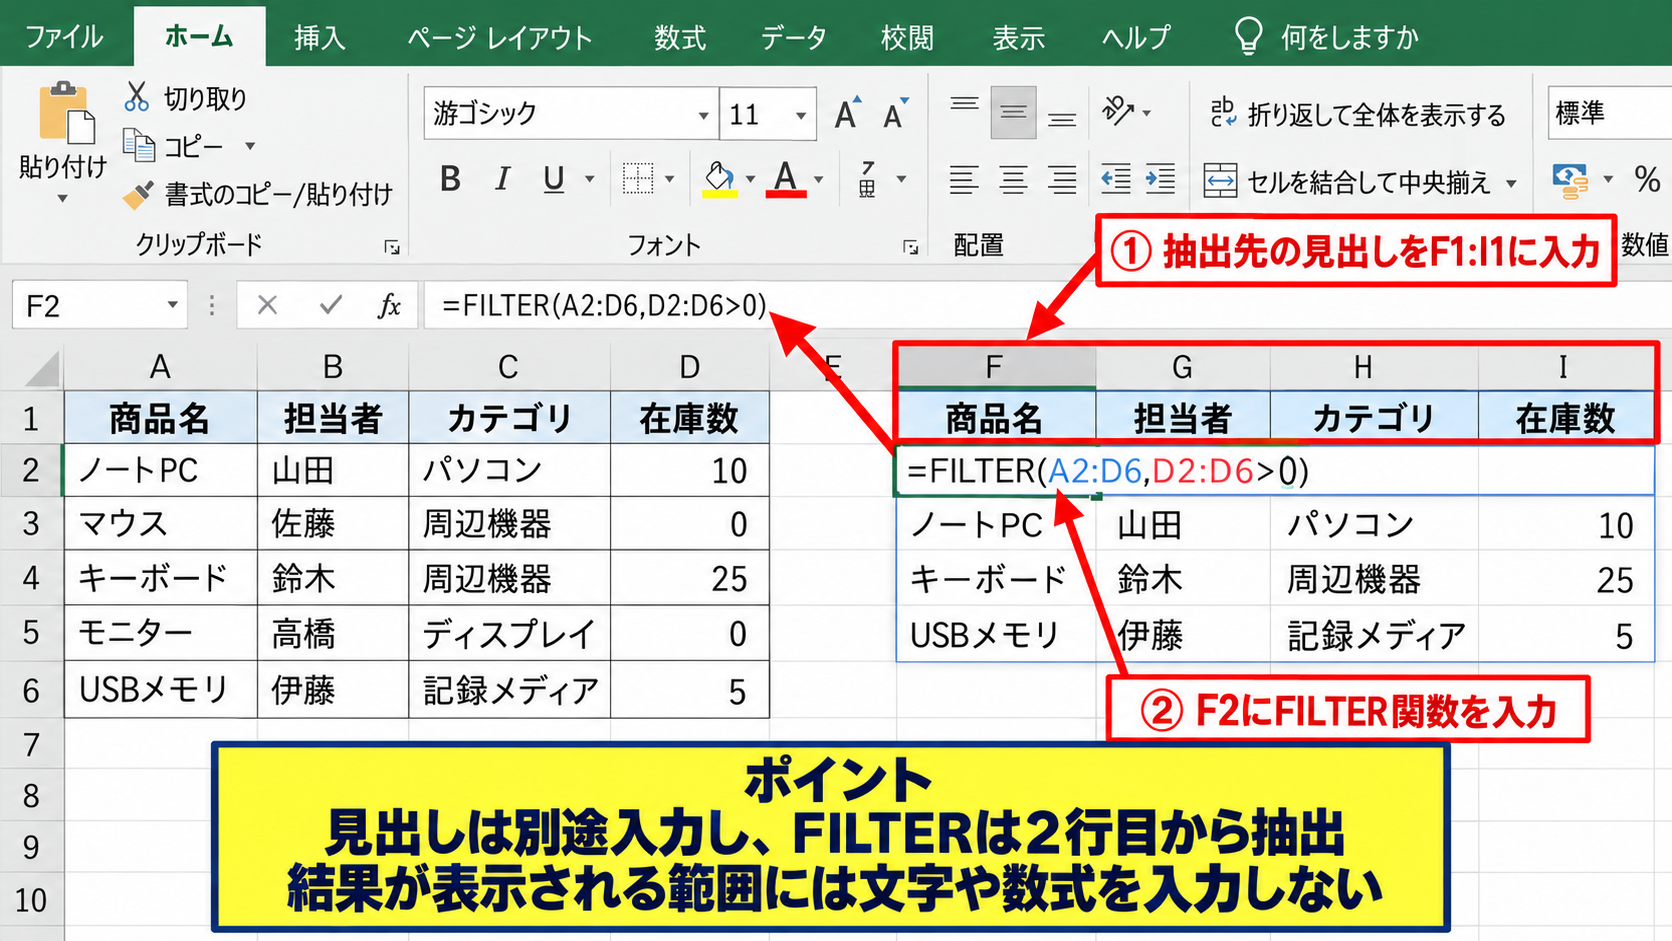Switch to the 校閲 tab
This screenshot has height=941, width=1672.
pyautogui.click(x=907, y=37)
